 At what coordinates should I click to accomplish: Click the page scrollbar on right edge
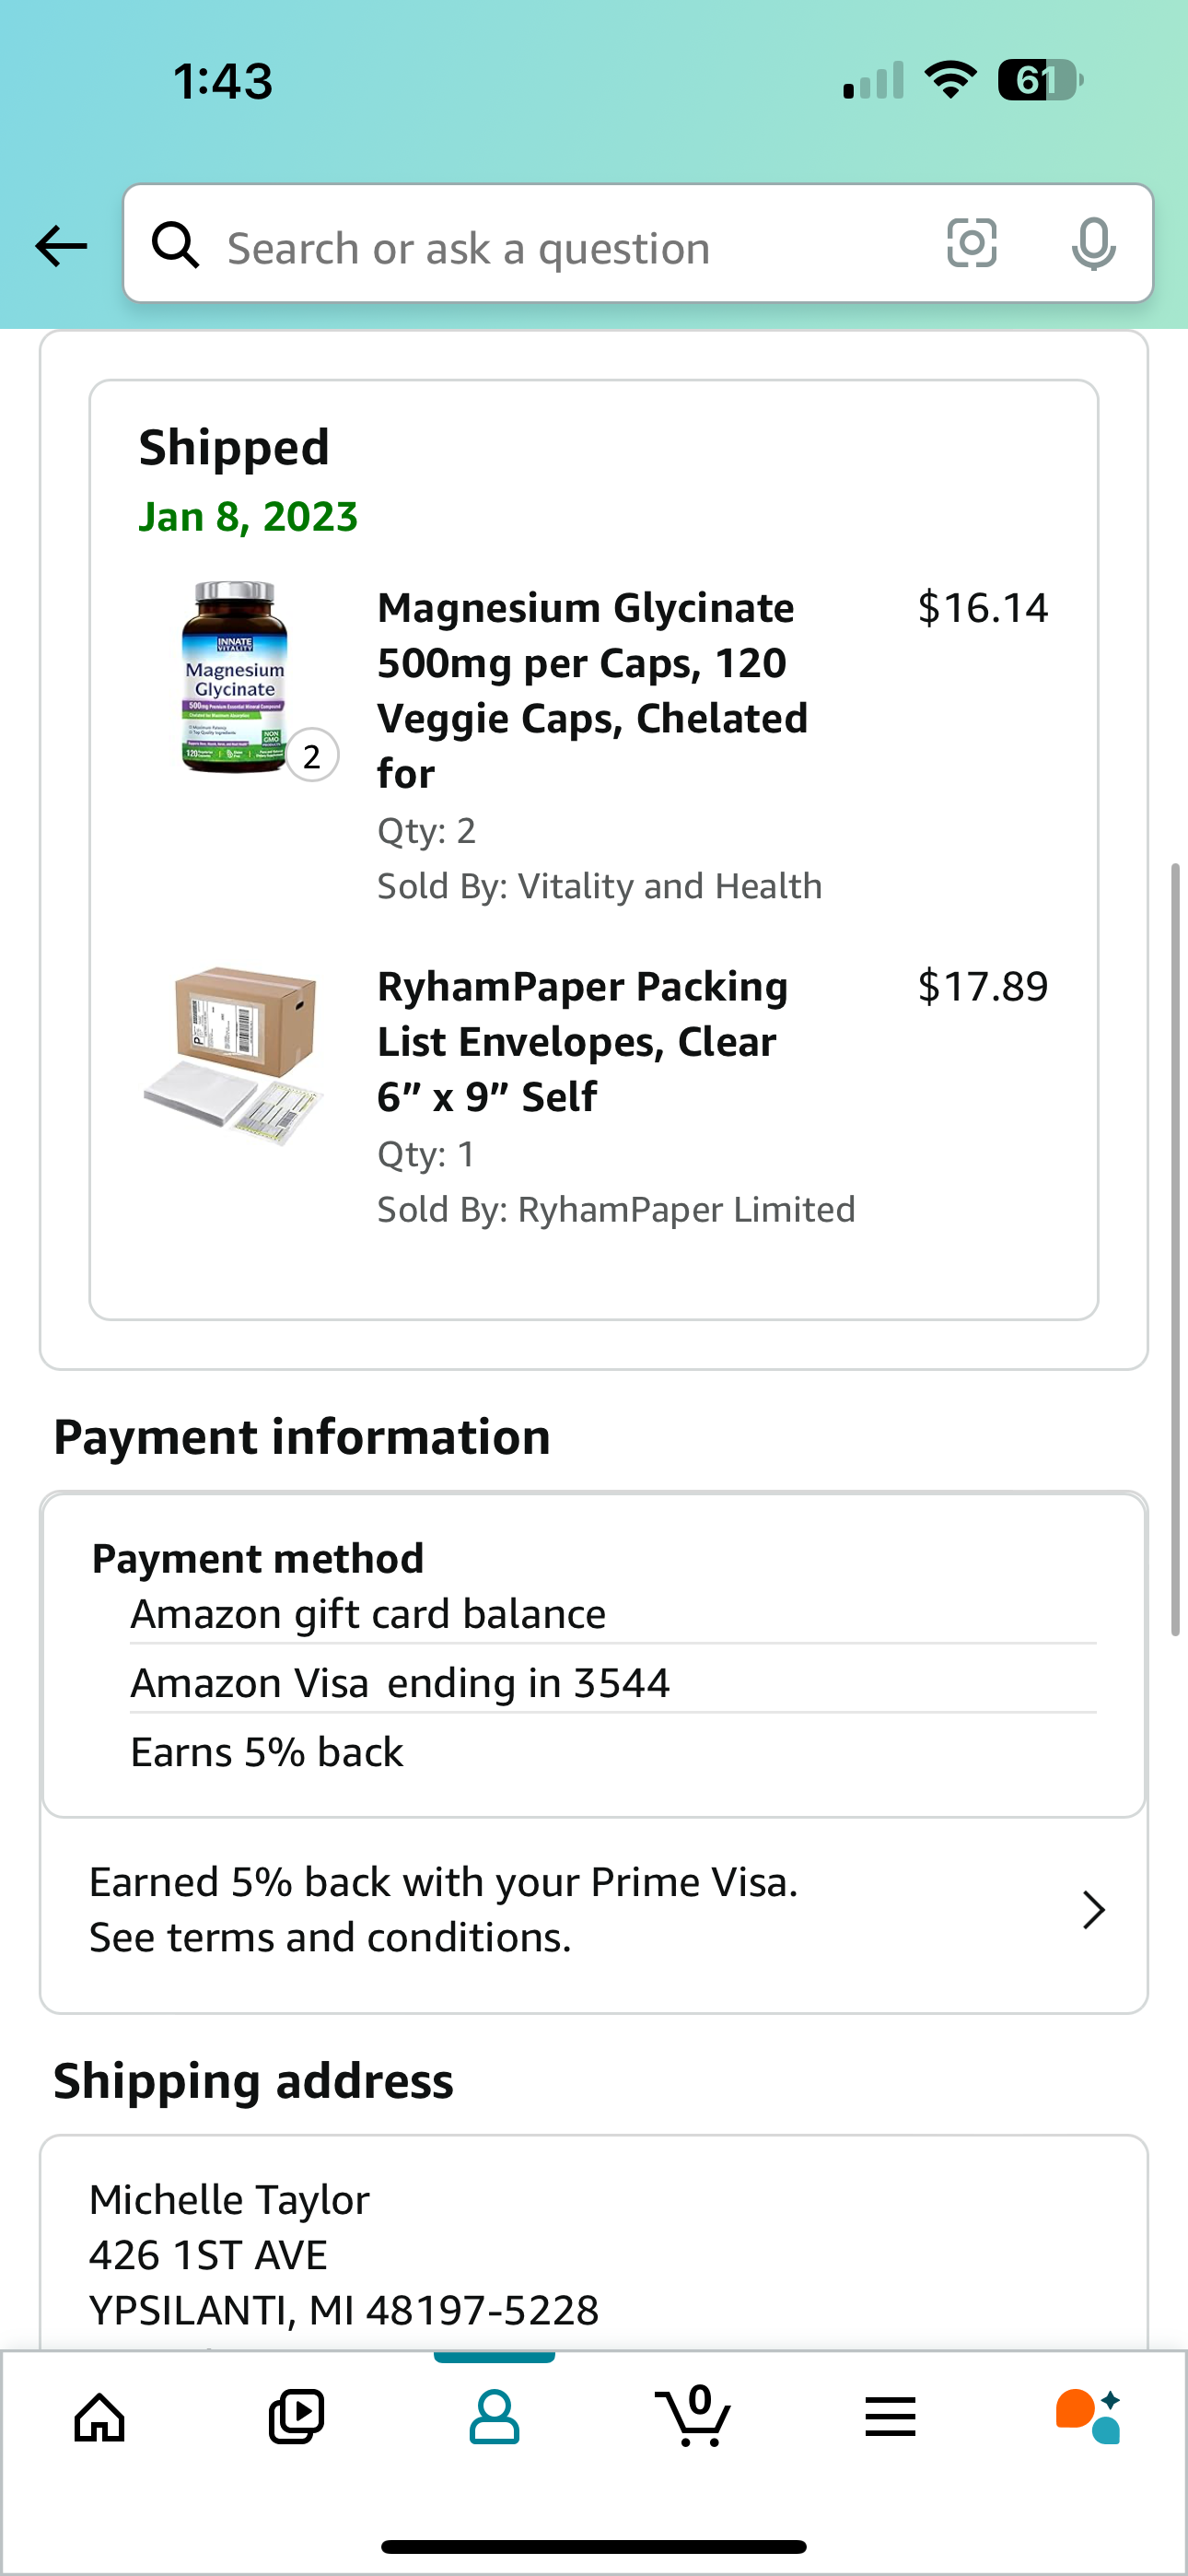click(x=1176, y=1250)
